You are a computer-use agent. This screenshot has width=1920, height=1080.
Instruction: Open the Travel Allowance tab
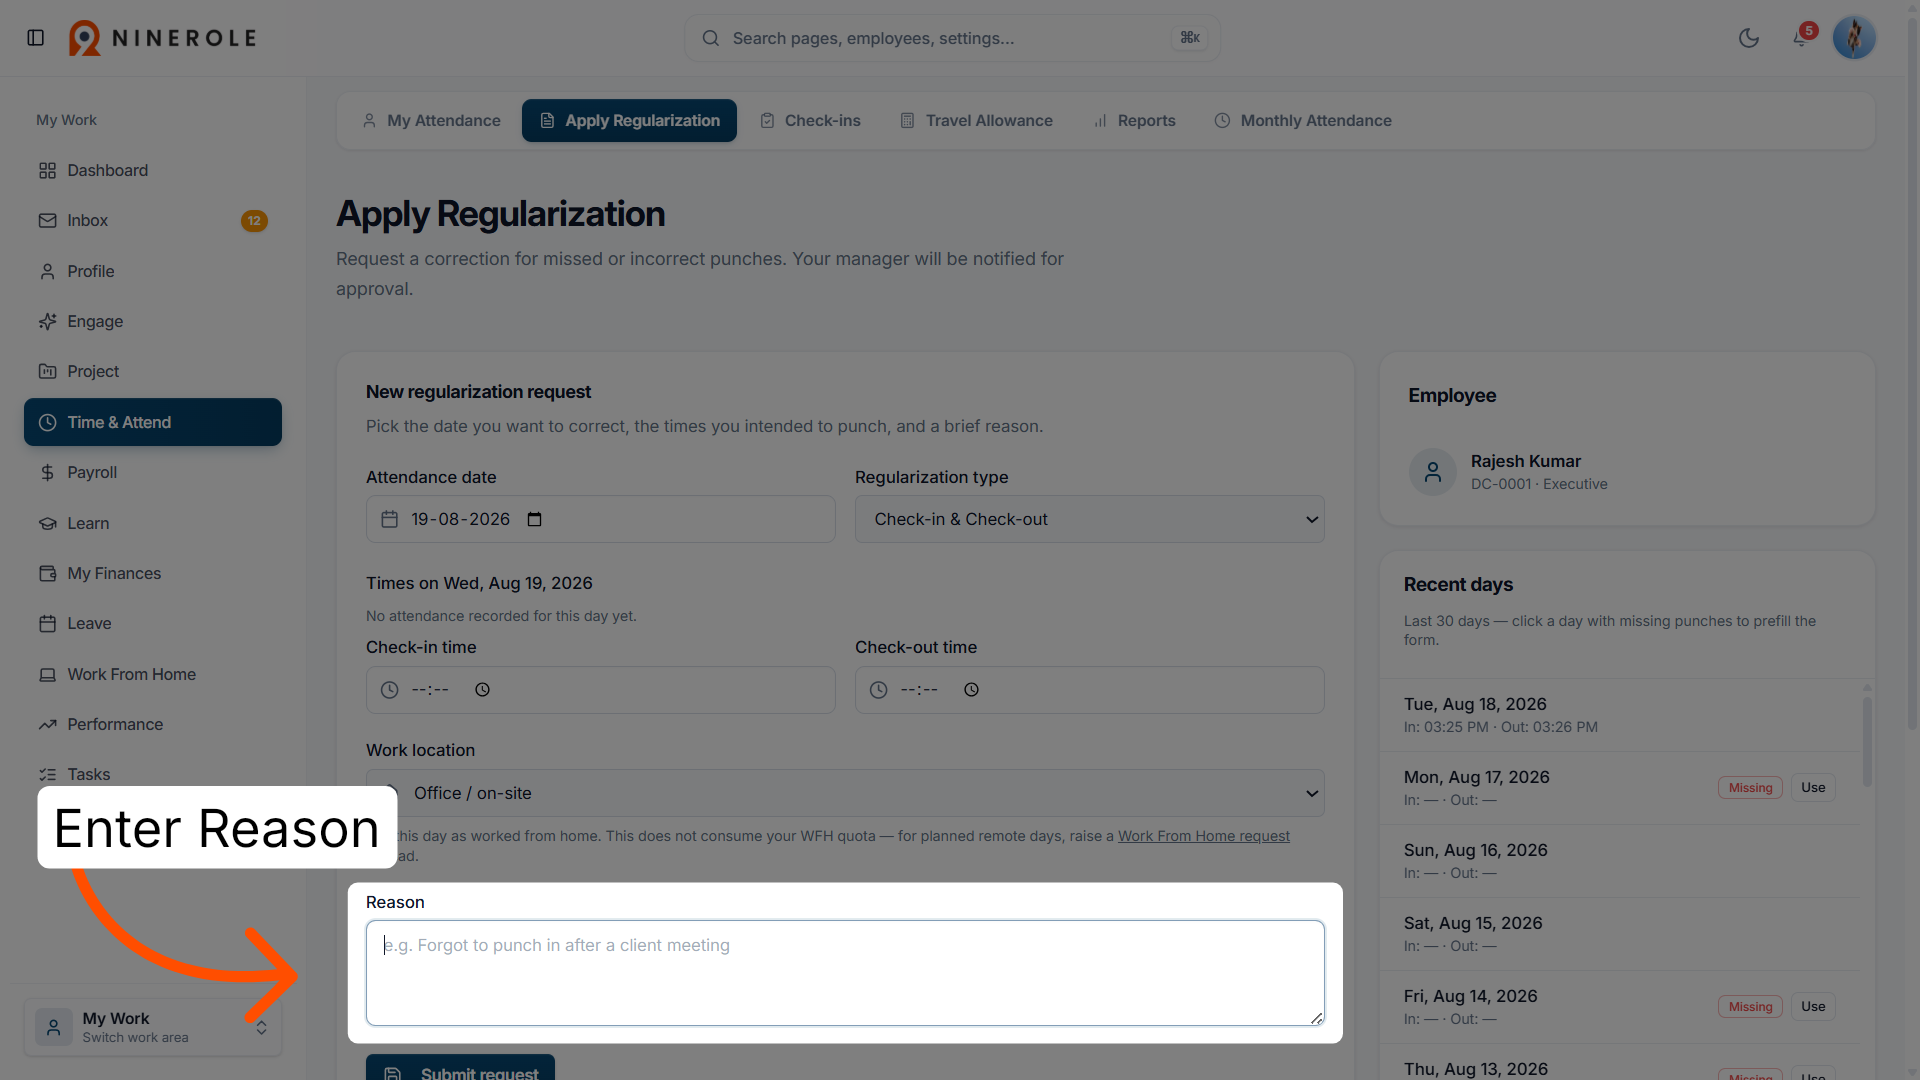point(976,121)
